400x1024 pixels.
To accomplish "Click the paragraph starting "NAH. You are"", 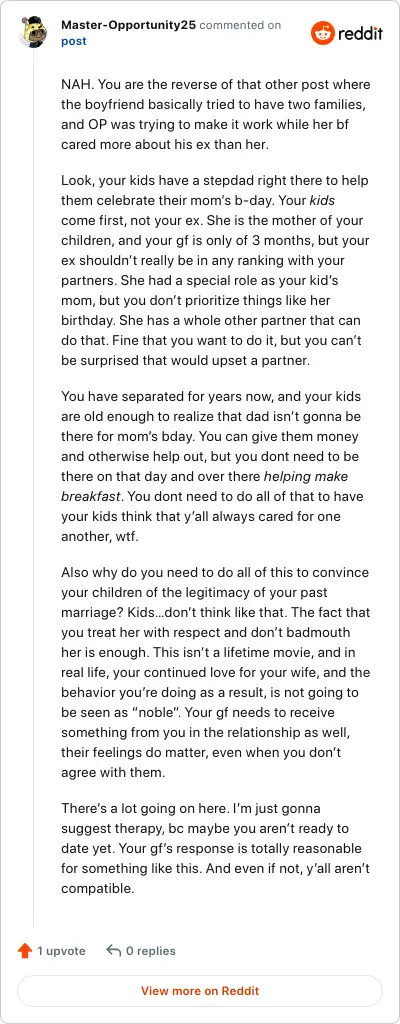I will click(x=216, y=116).
